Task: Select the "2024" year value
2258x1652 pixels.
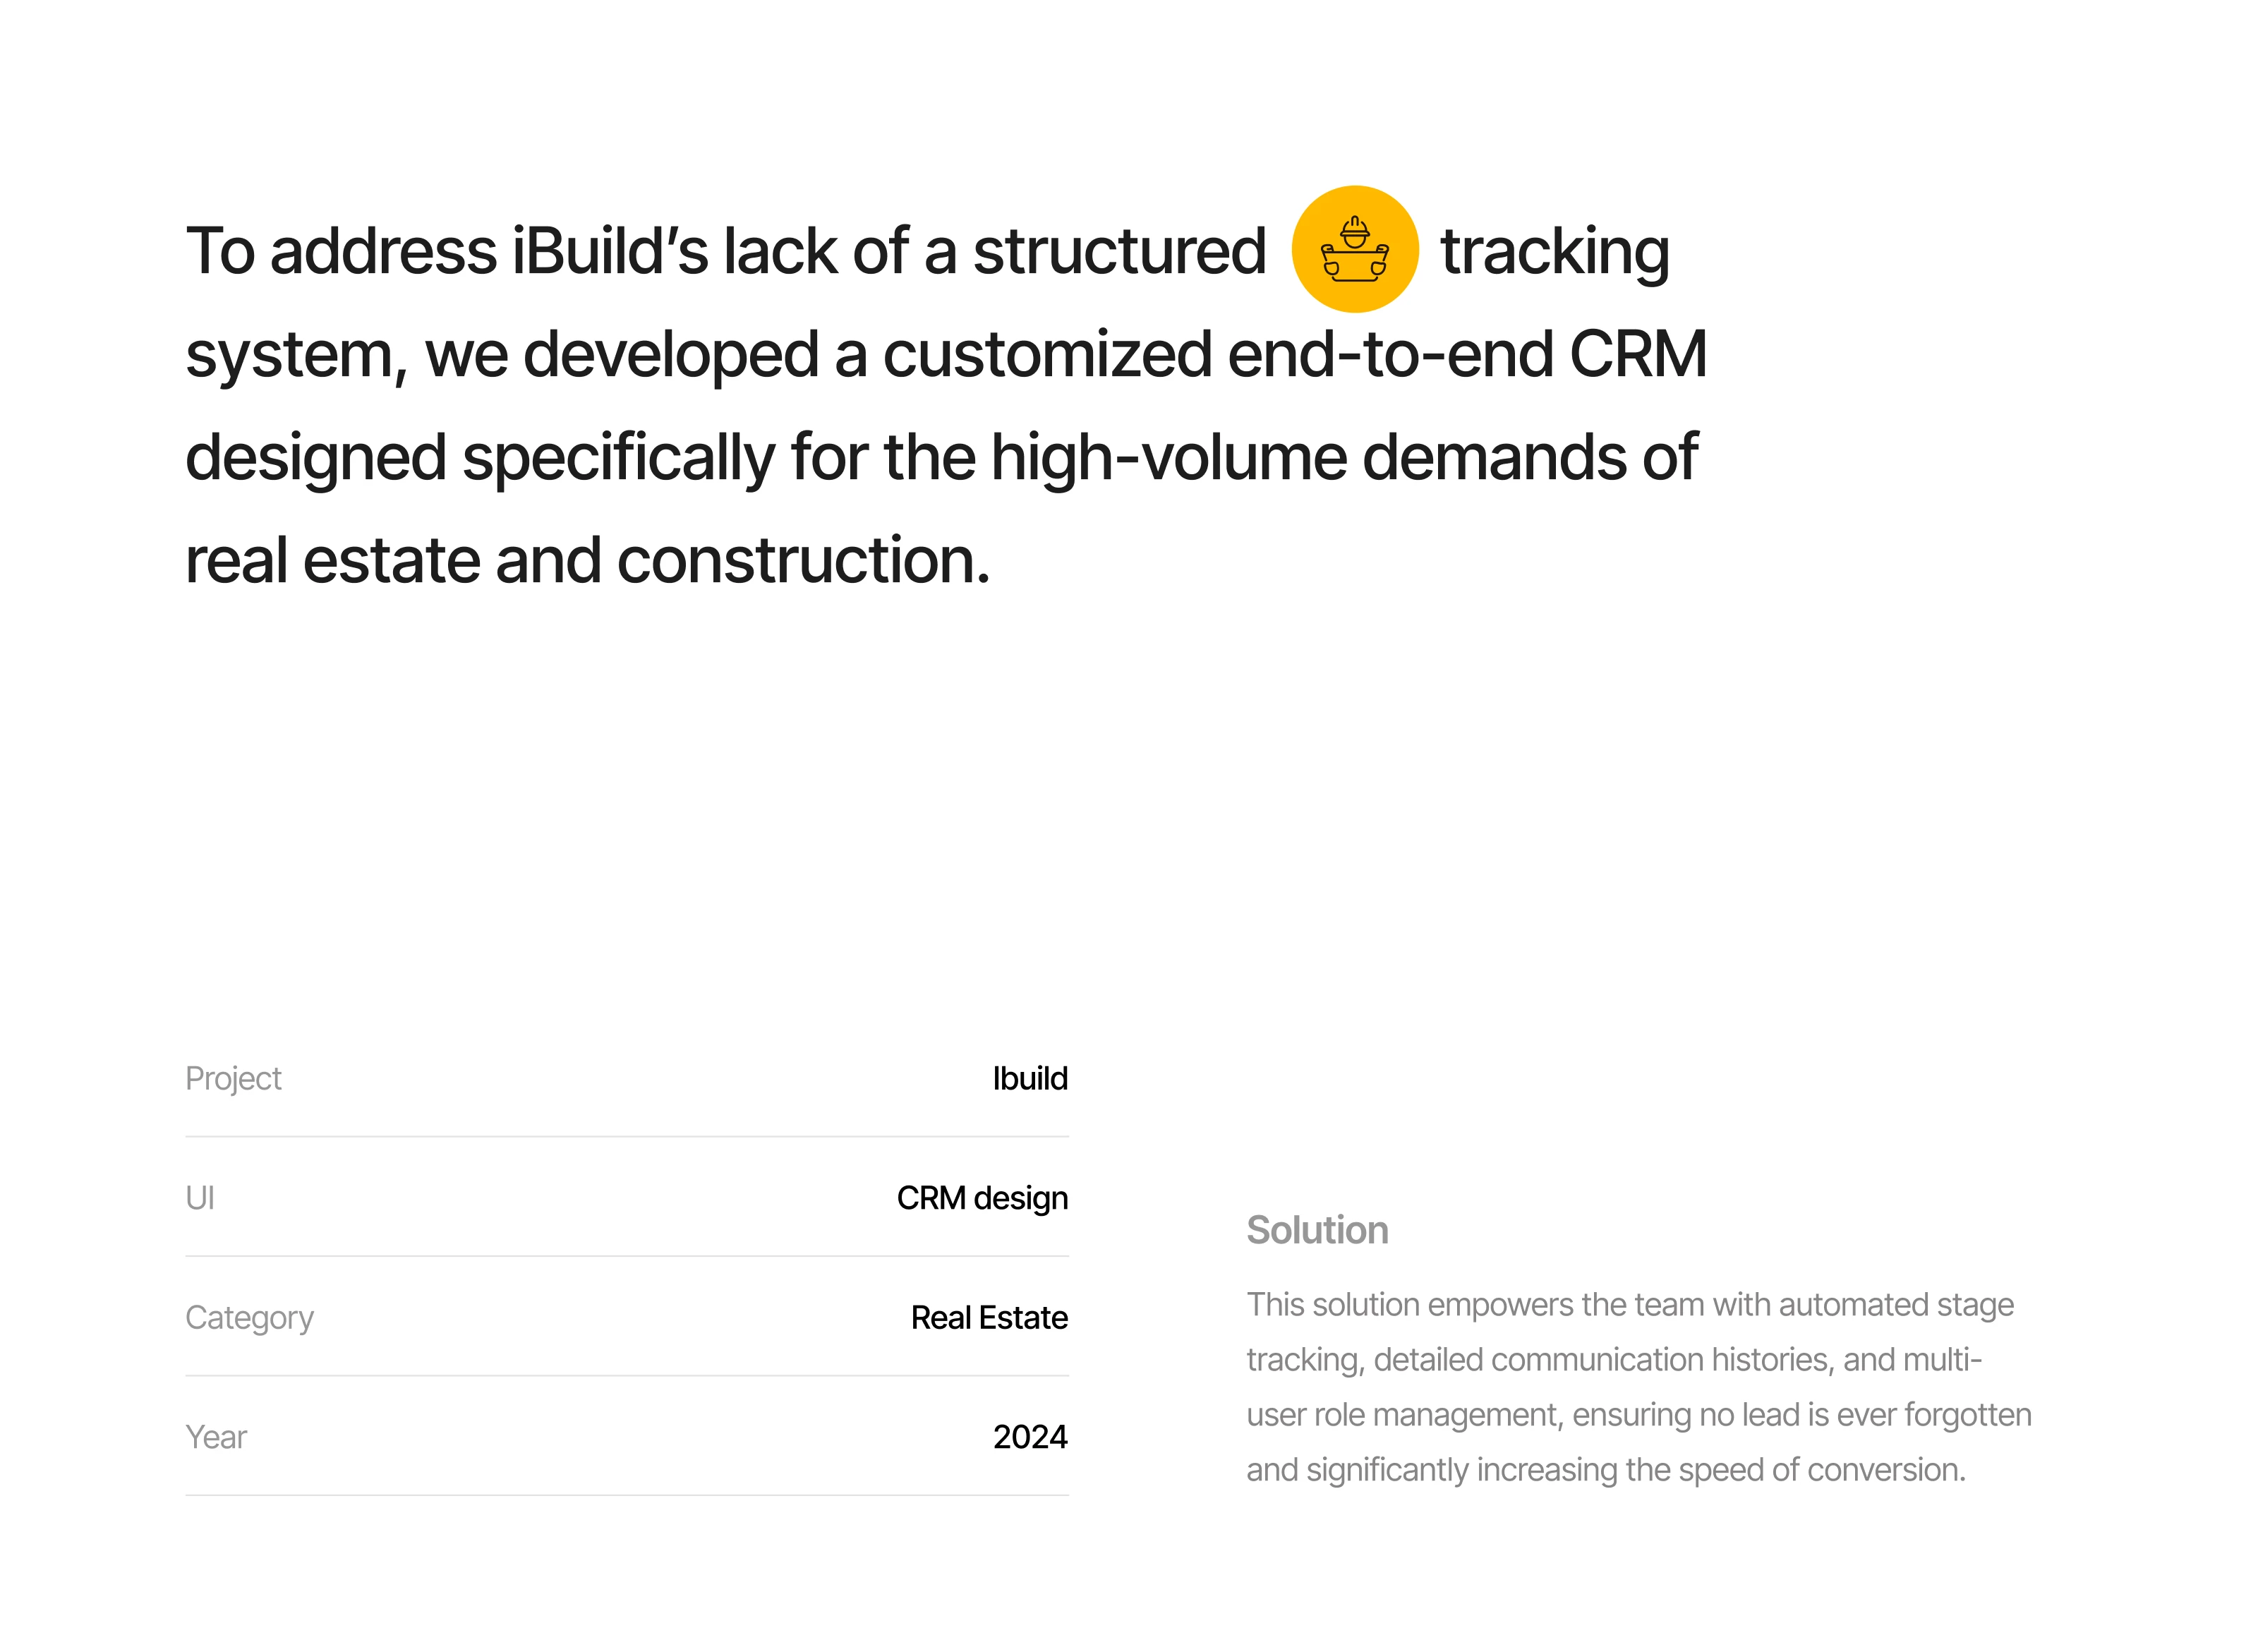Action: click(x=1029, y=1437)
